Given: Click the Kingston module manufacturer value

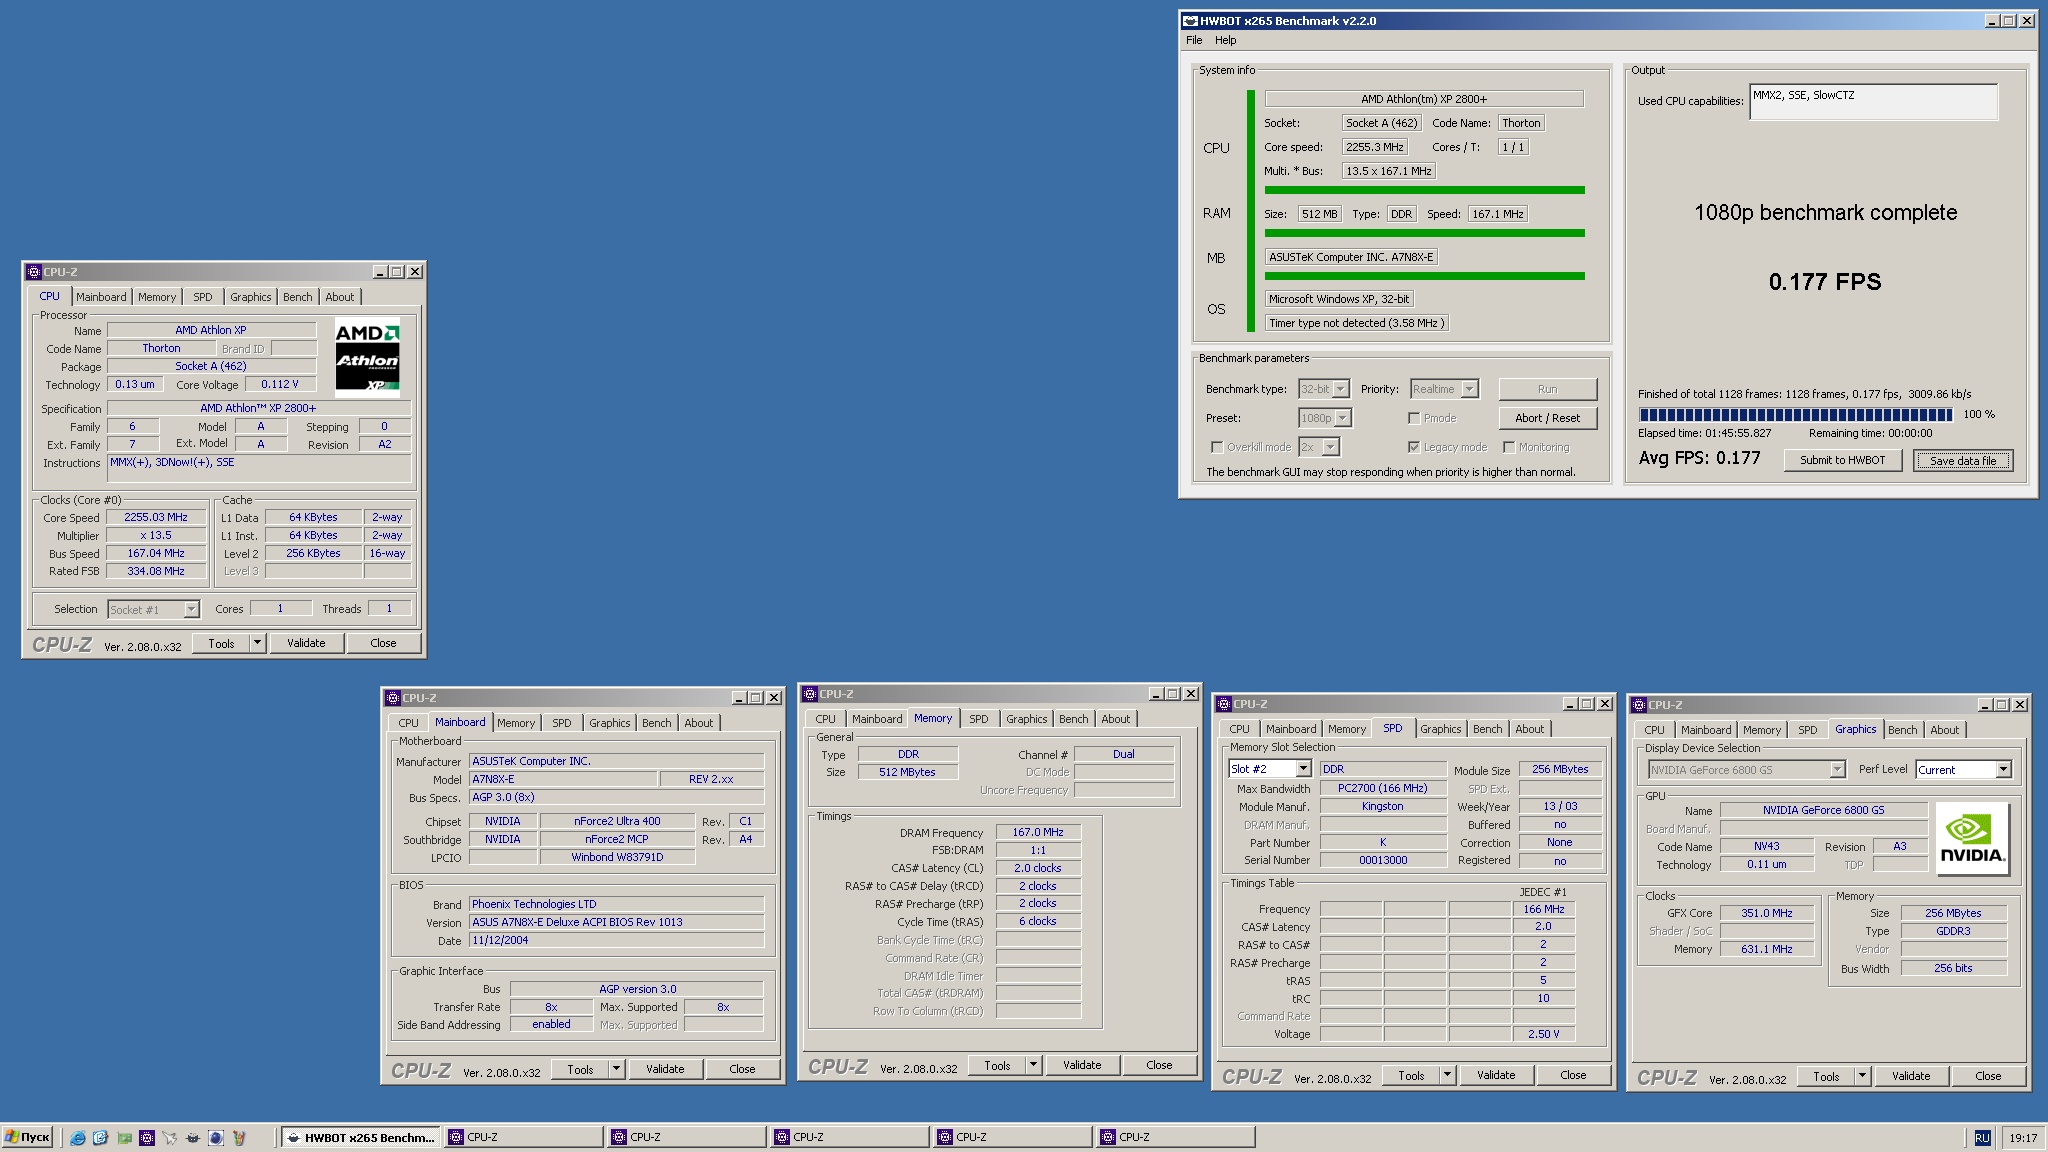Looking at the screenshot, I should click(1382, 806).
